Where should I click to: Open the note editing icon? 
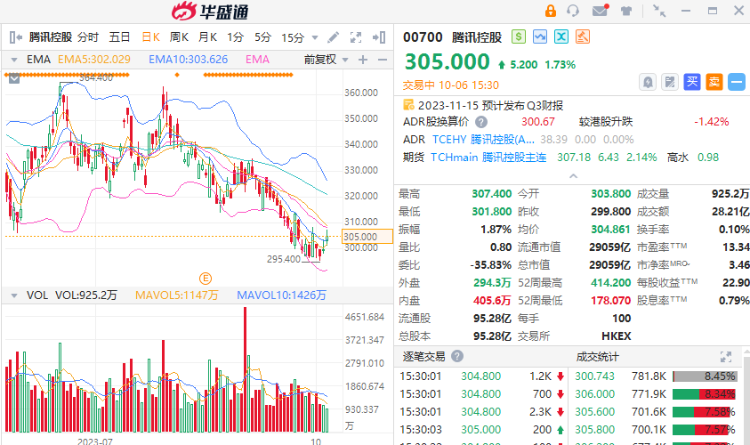pos(670,82)
